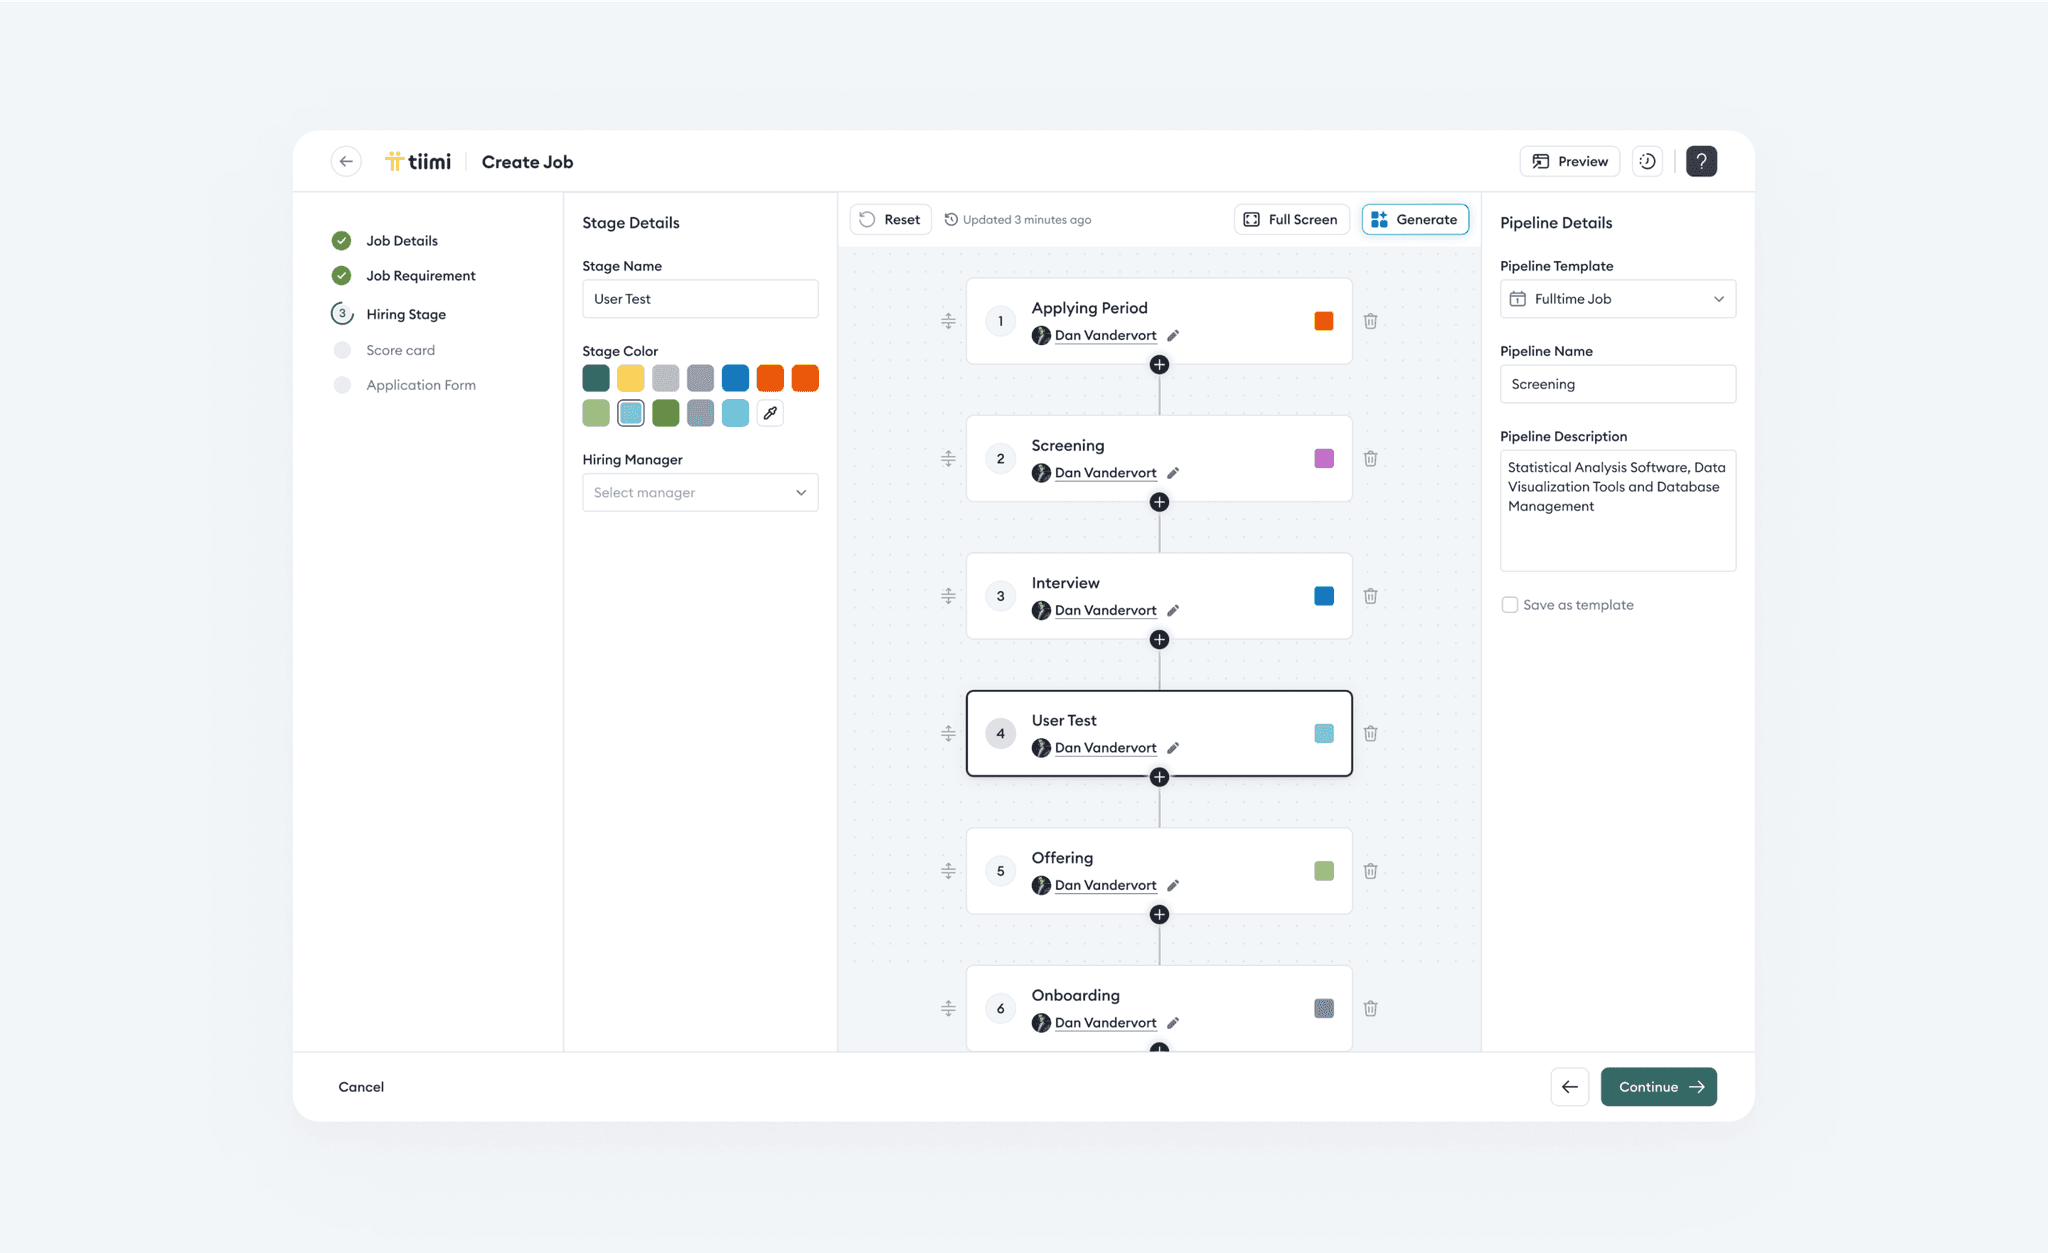This screenshot has width=2048, height=1253.
Task: Click the version history clock icon
Action: pyautogui.click(x=1647, y=161)
